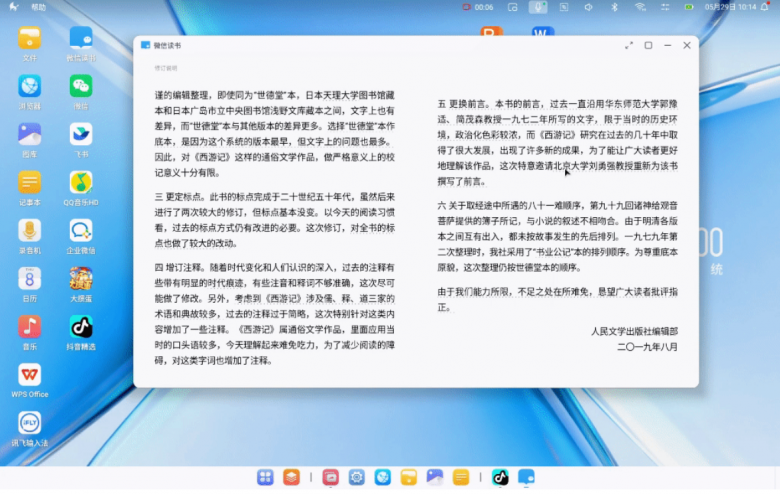
Task: Launch QQ音乐HD from the desktop
Action: tap(81, 182)
